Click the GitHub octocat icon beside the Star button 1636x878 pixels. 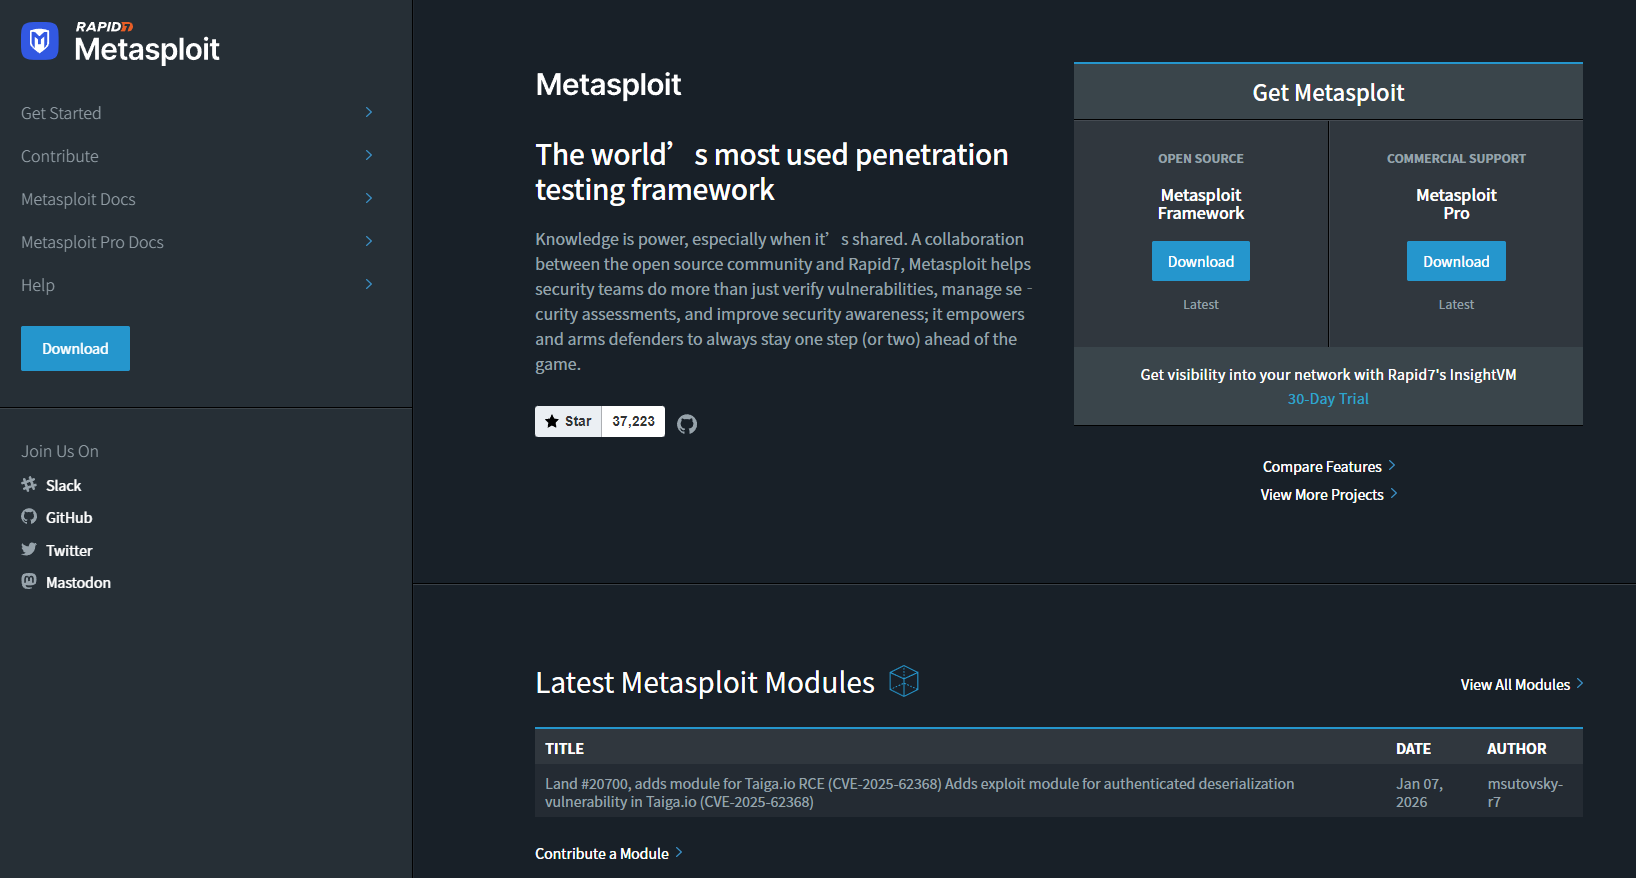click(x=686, y=423)
